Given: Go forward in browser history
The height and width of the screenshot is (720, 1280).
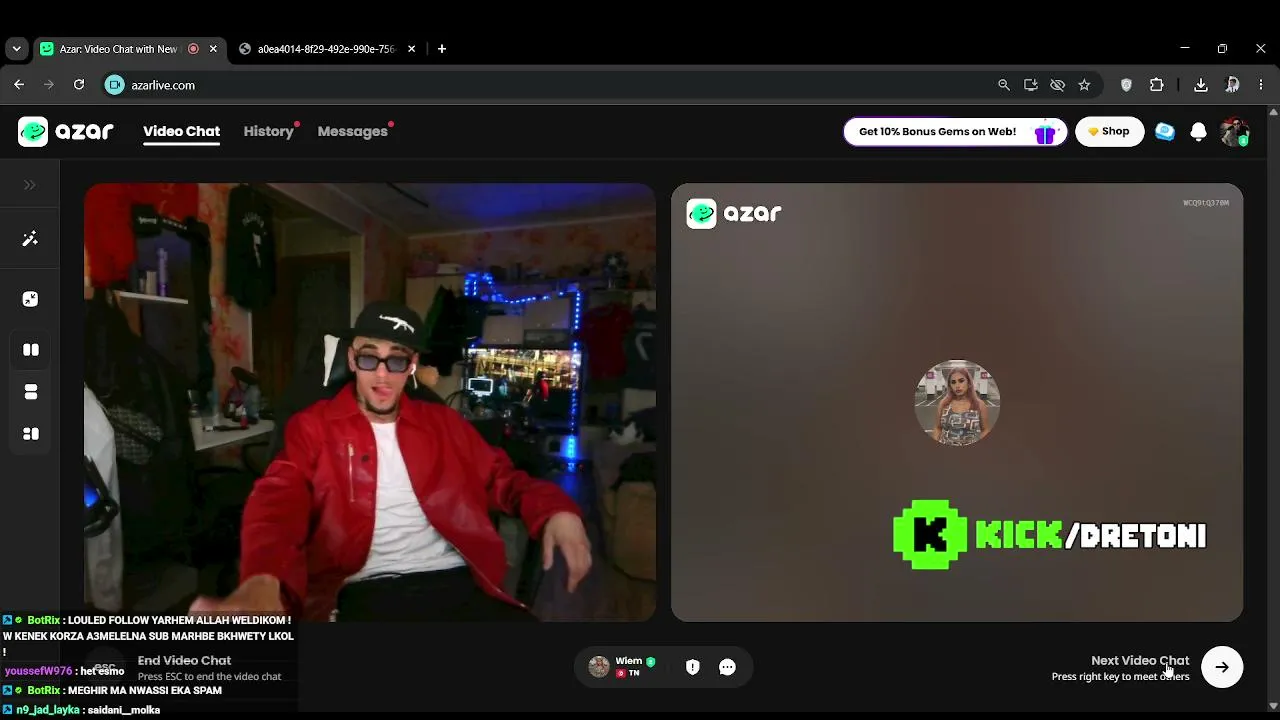Looking at the screenshot, I should point(48,85).
